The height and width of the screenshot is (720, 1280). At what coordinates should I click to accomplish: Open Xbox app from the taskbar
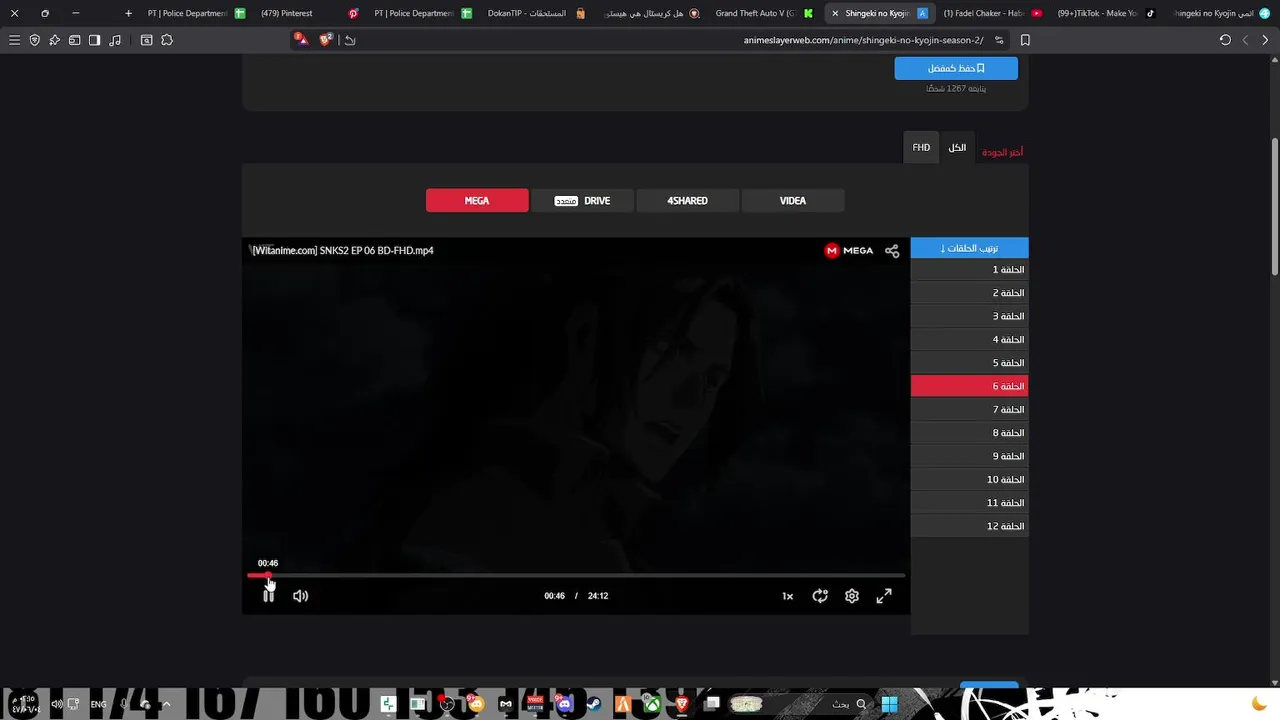coord(652,704)
